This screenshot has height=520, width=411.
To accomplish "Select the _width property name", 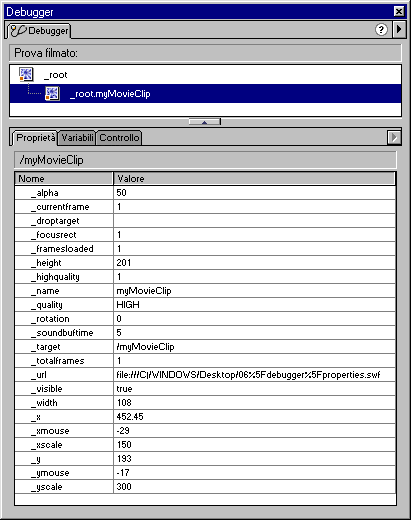I will pyautogui.click(x=44, y=403).
